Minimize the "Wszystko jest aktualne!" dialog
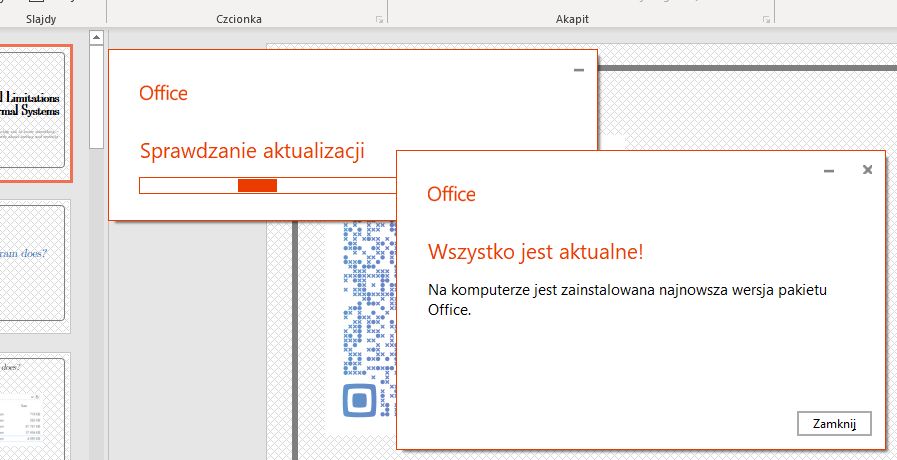The image size is (897, 460). 828,171
